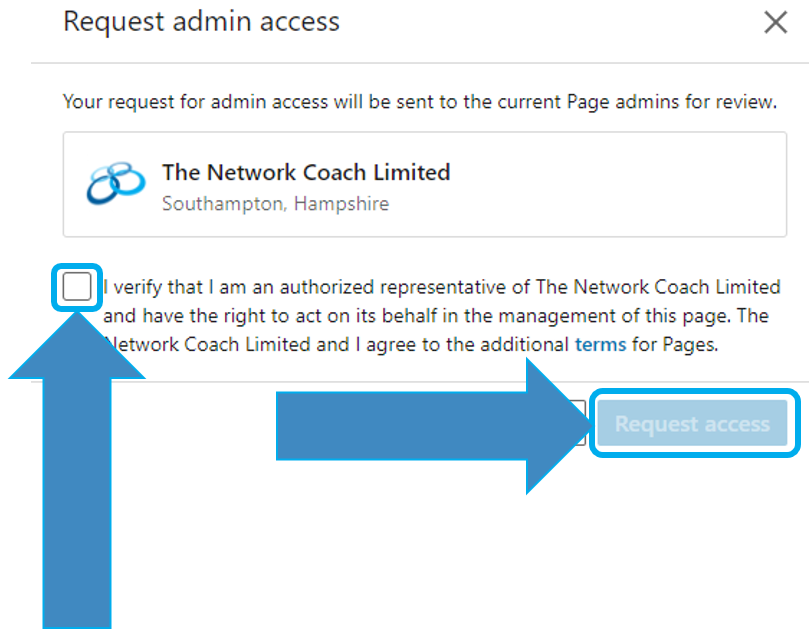Image resolution: width=809 pixels, height=640 pixels.
Task: Click the triangular head of the right-pointing arrow
Action: click(x=555, y=426)
